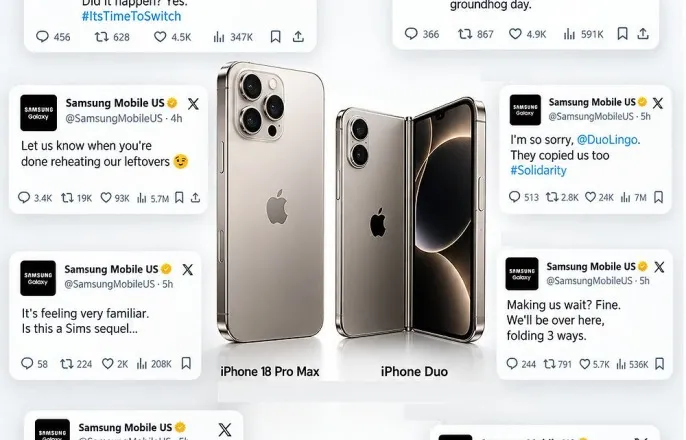The height and width of the screenshot is (440, 686).
Task: Open @SamsungMobileUS handle on the 'folding 3 ways' tweet
Action: tap(589, 281)
